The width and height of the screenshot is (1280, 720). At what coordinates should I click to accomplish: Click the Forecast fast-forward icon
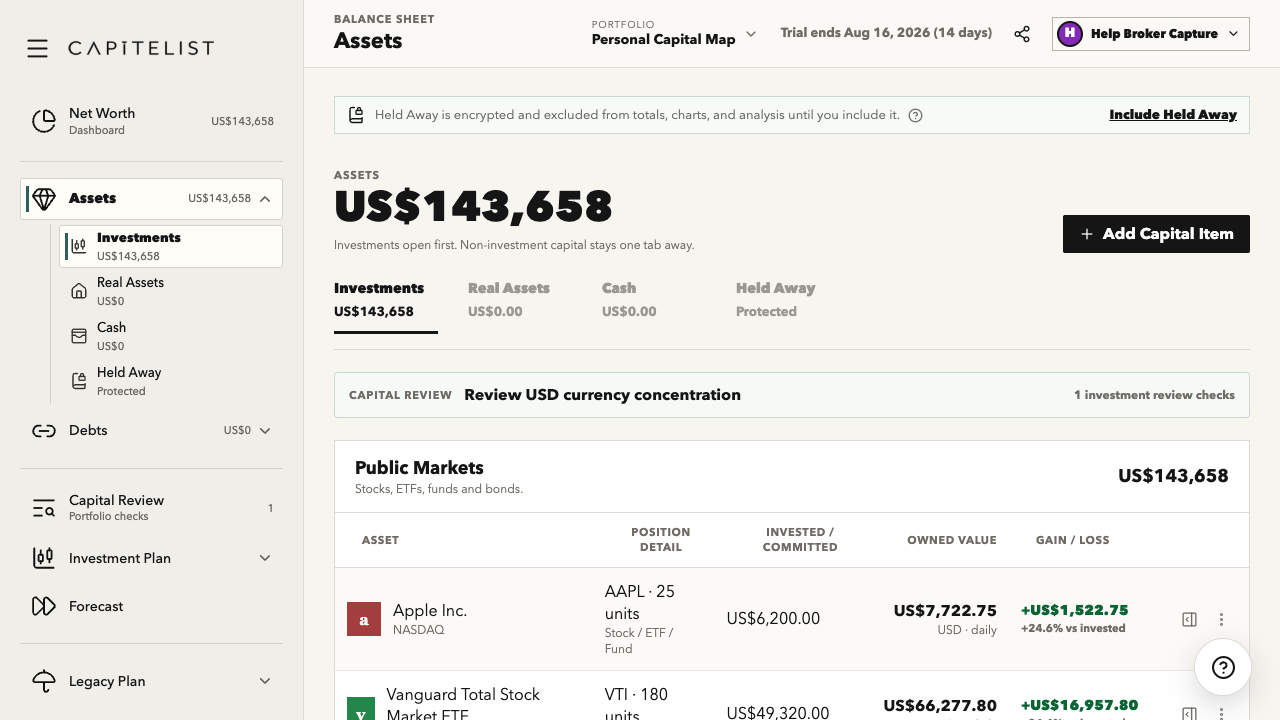pyautogui.click(x=44, y=606)
